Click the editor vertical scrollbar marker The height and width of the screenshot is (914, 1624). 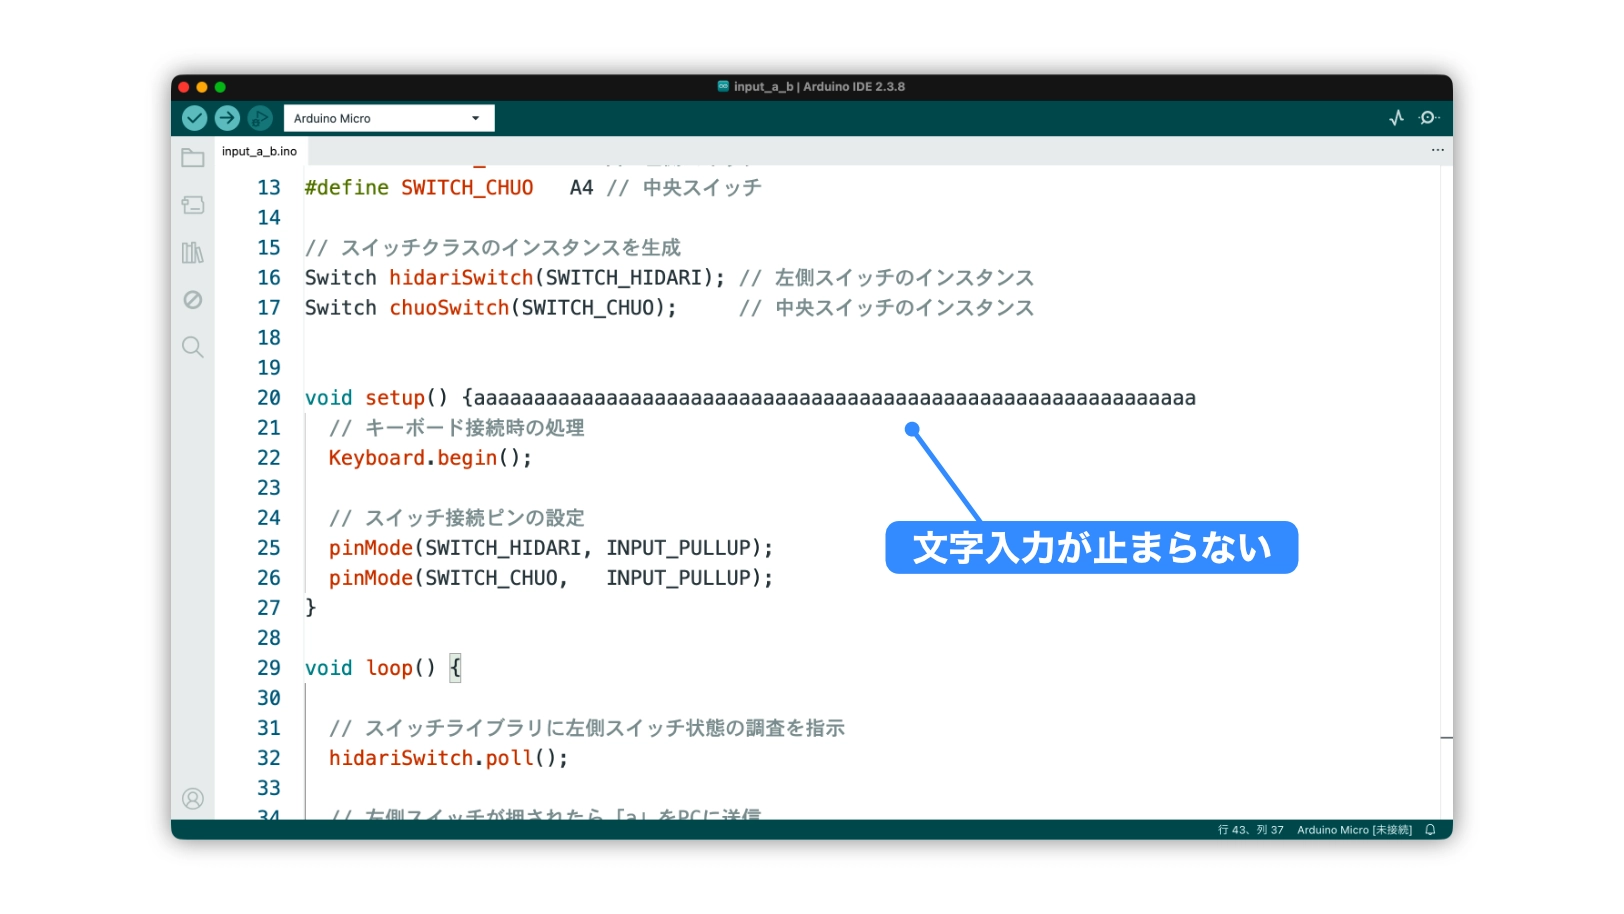1446,738
